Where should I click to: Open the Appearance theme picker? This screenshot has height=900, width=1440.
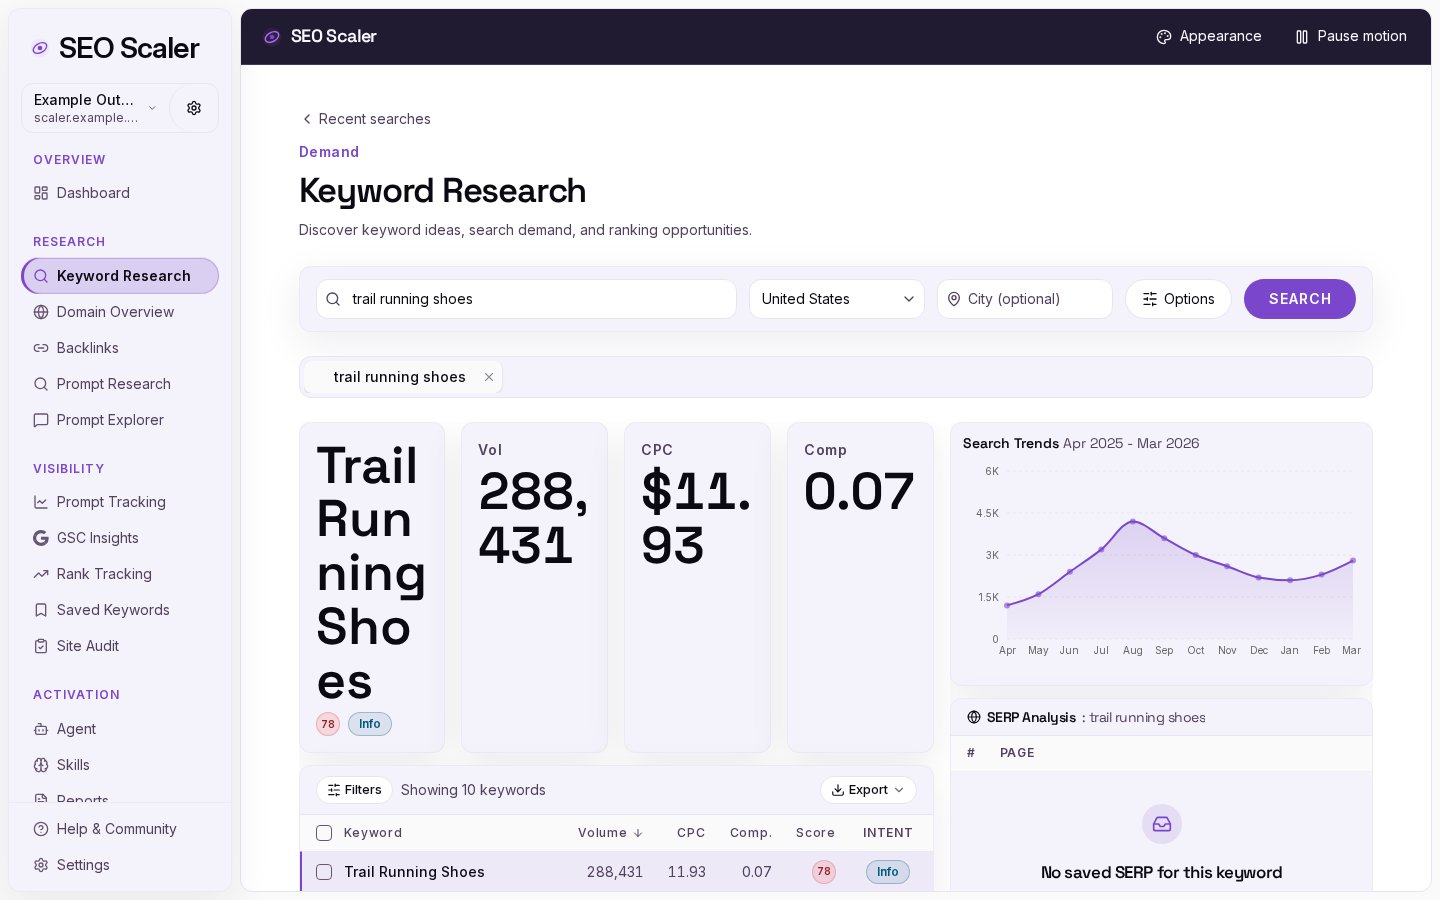(1209, 36)
